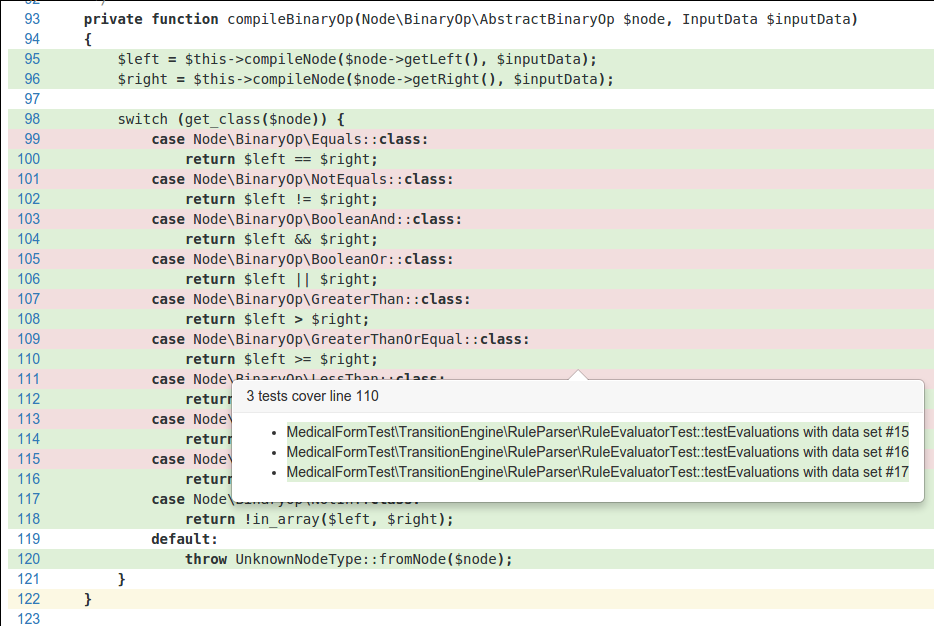Click test entry with data set #15
Image resolution: width=934 pixels, height=626 pixels.
coord(597,432)
